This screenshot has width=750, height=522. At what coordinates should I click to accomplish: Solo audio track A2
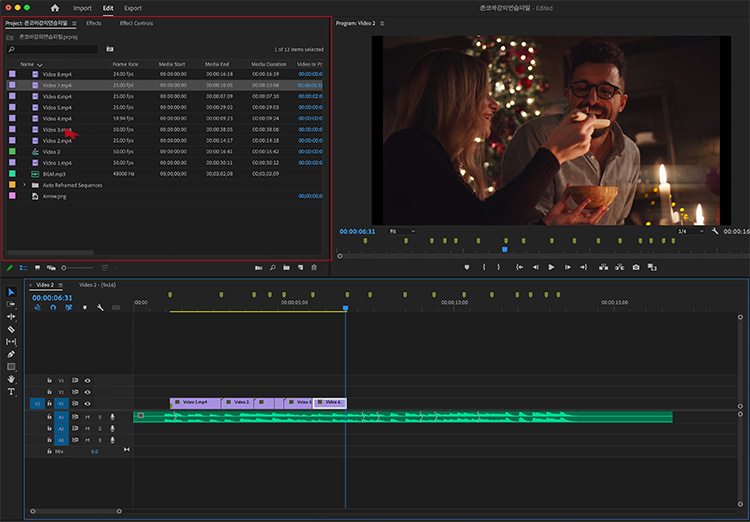(100, 428)
